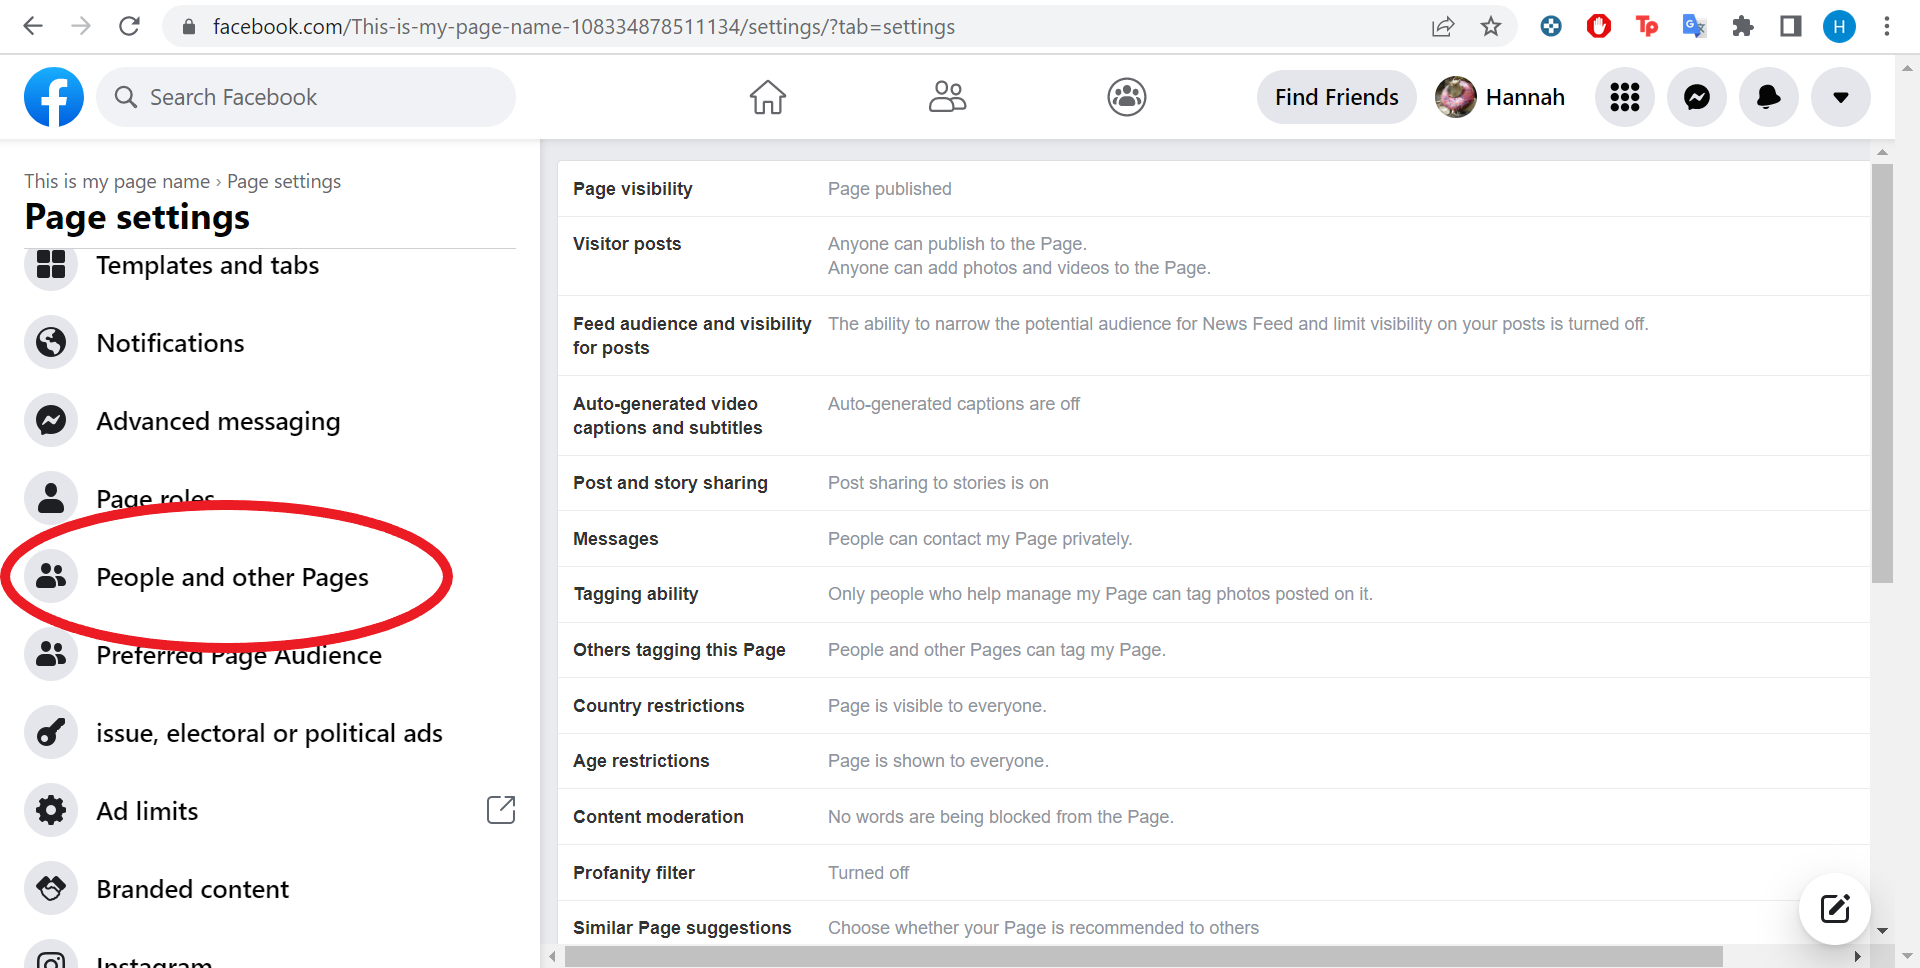
Task: Expand the Account dropdown arrow
Action: (x=1841, y=97)
